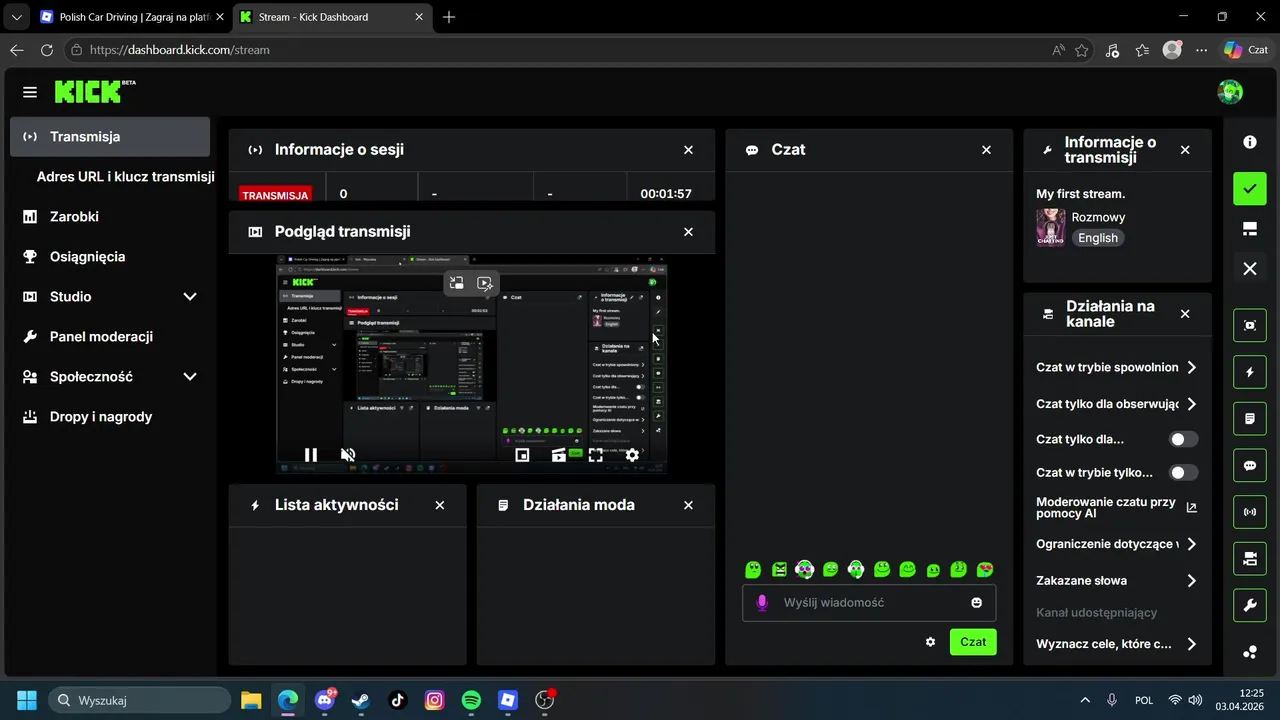Image resolution: width=1280 pixels, height=720 pixels.
Task: Open Spotify from the taskbar
Action: 471,700
